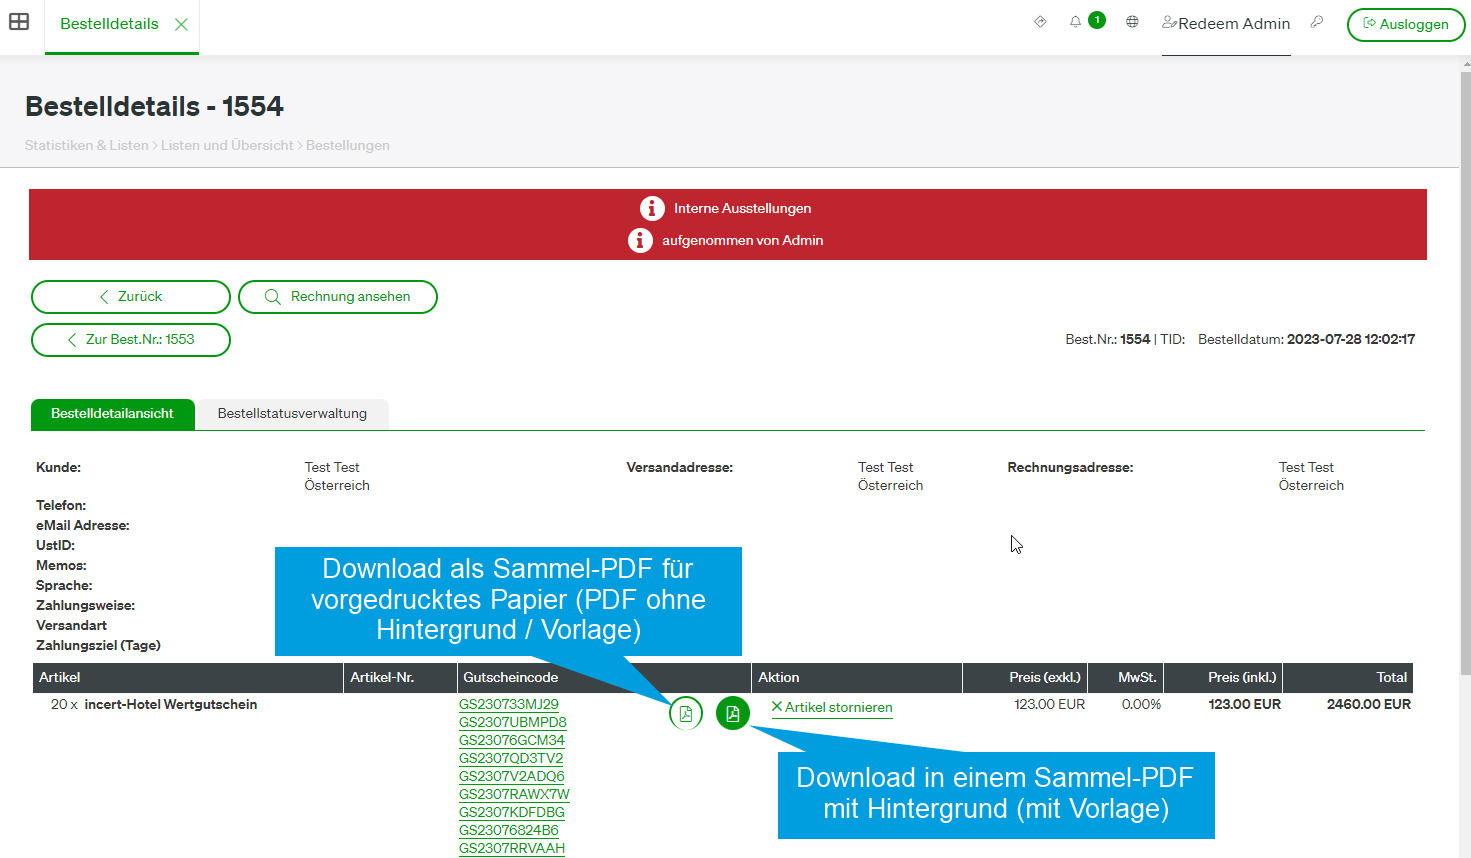Screen dimensions: 1471x858
Task: Download Sammel-PDF without background (outlined PDF icon)
Action: (686, 713)
